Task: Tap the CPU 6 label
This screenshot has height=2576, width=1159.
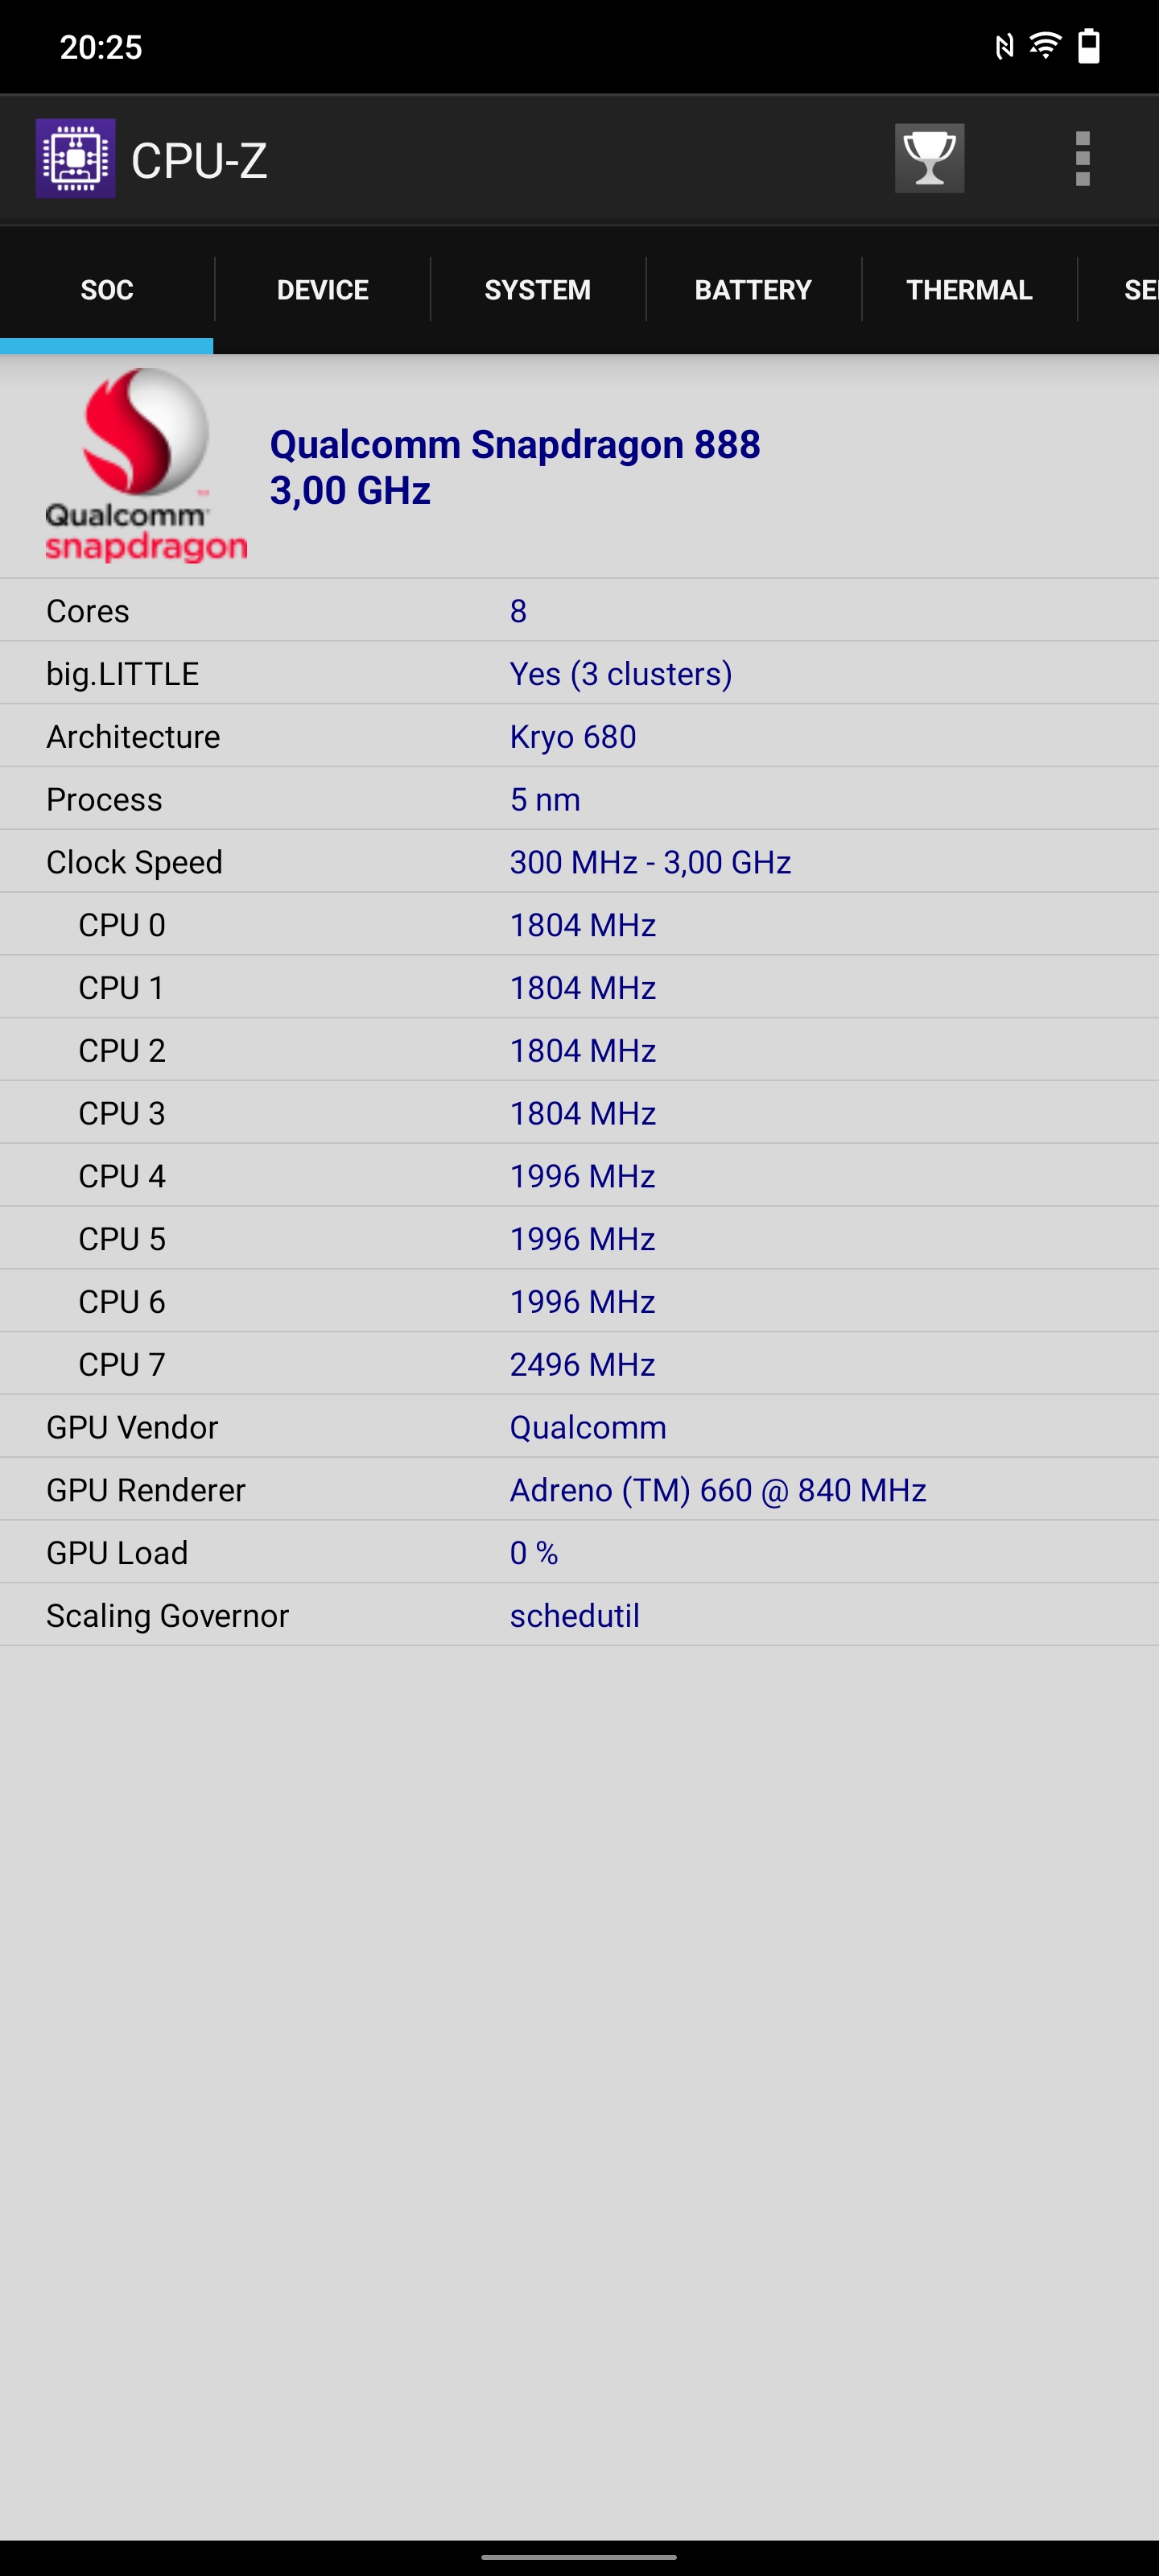Action: [x=122, y=1302]
